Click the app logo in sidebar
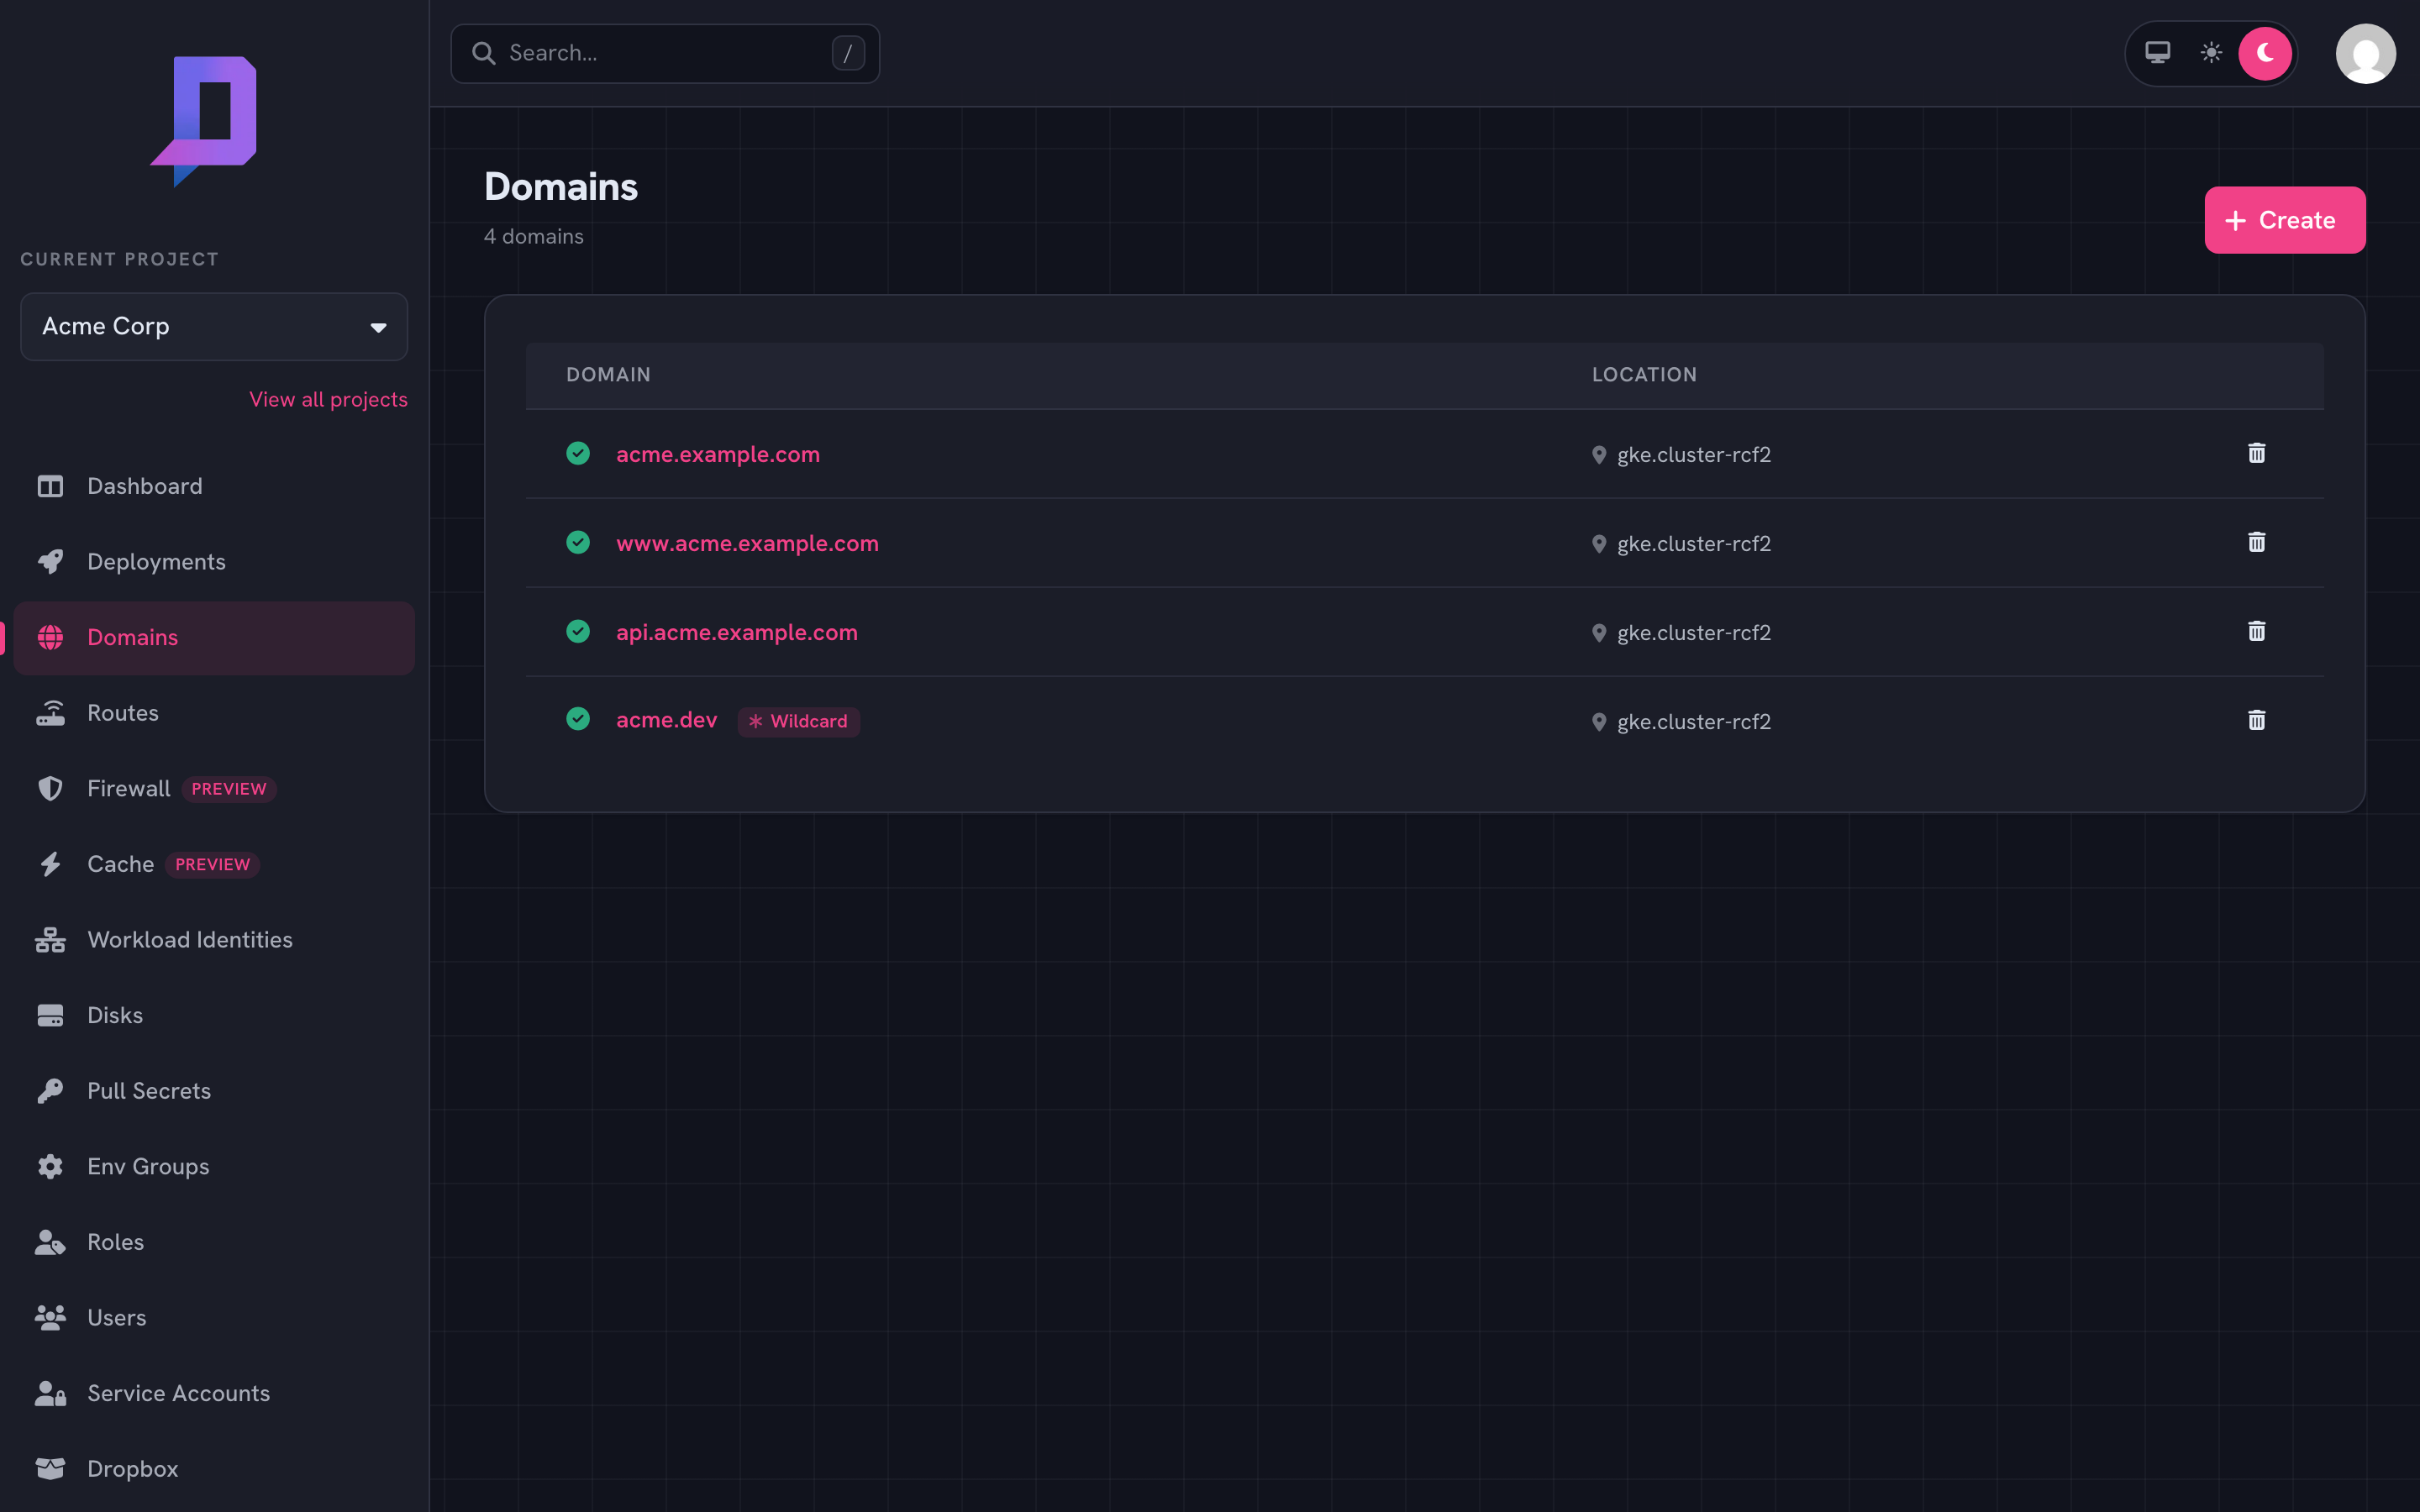Image resolution: width=2420 pixels, height=1512 pixels. (204, 121)
